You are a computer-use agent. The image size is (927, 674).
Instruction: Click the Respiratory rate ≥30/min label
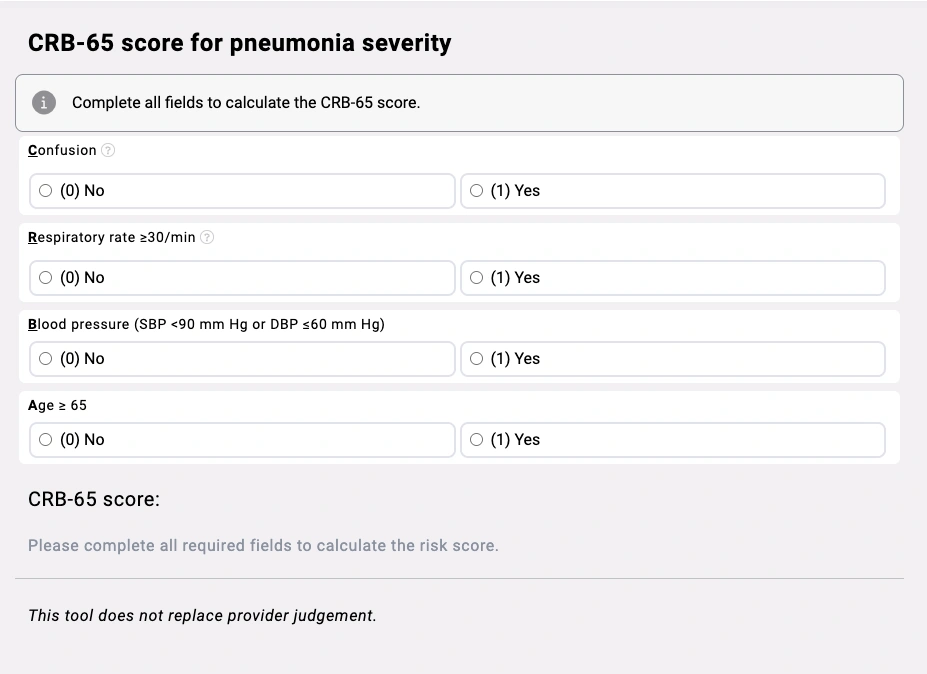click(111, 237)
